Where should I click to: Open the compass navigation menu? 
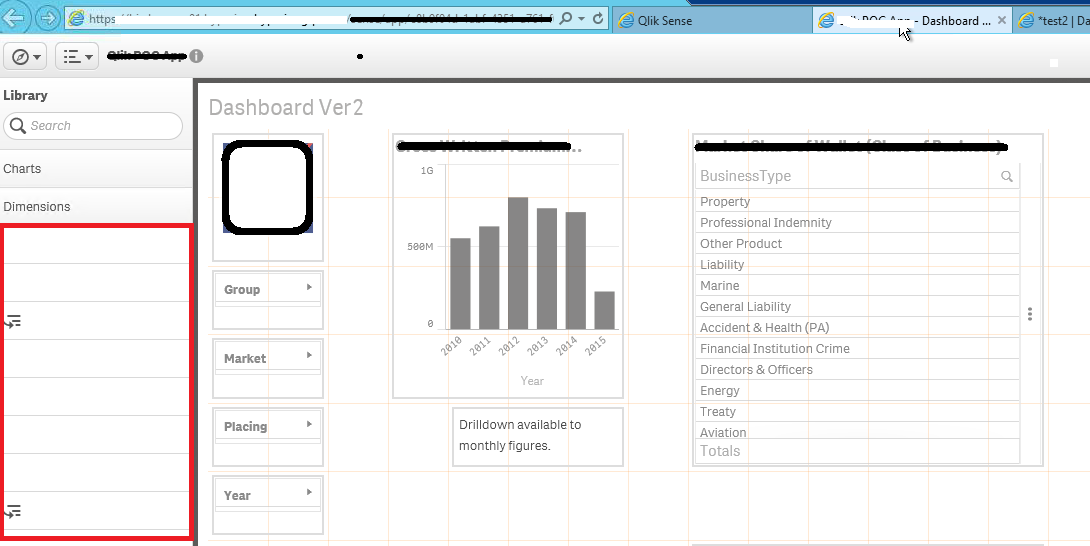click(x=25, y=56)
